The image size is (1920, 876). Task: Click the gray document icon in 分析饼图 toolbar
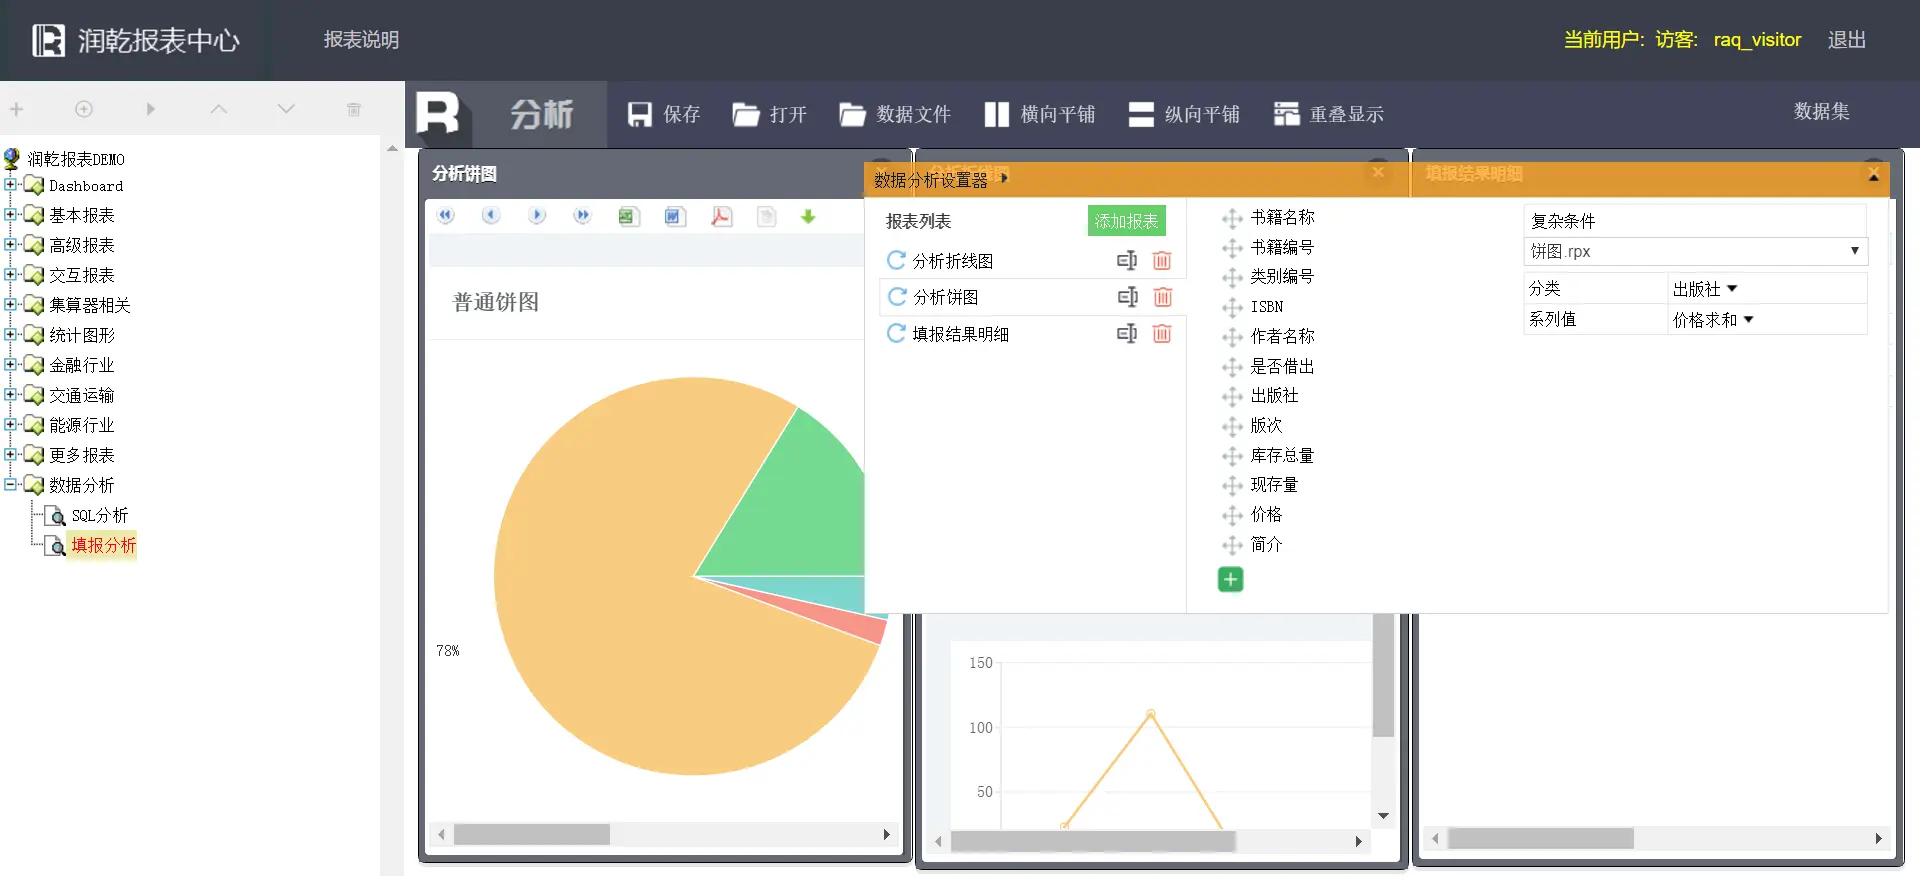click(x=767, y=216)
